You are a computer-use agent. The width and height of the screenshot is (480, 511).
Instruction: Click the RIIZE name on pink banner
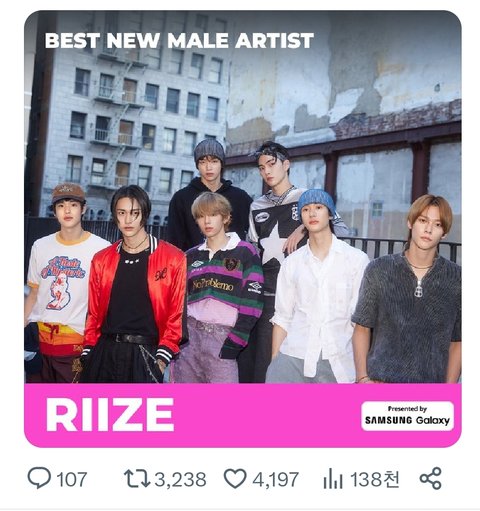tap(110, 415)
